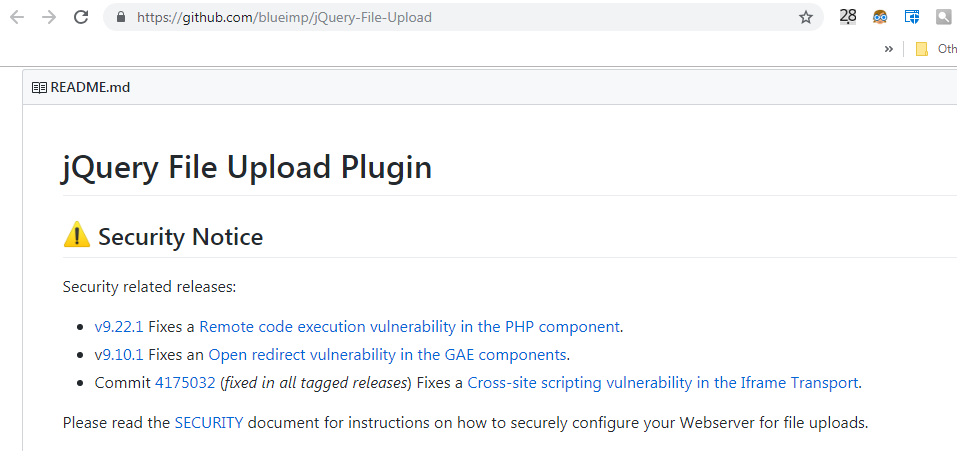The width and height of the screenshot is (957, 451).
Task: Click the warning sign emoji
Action: point(76,235)
